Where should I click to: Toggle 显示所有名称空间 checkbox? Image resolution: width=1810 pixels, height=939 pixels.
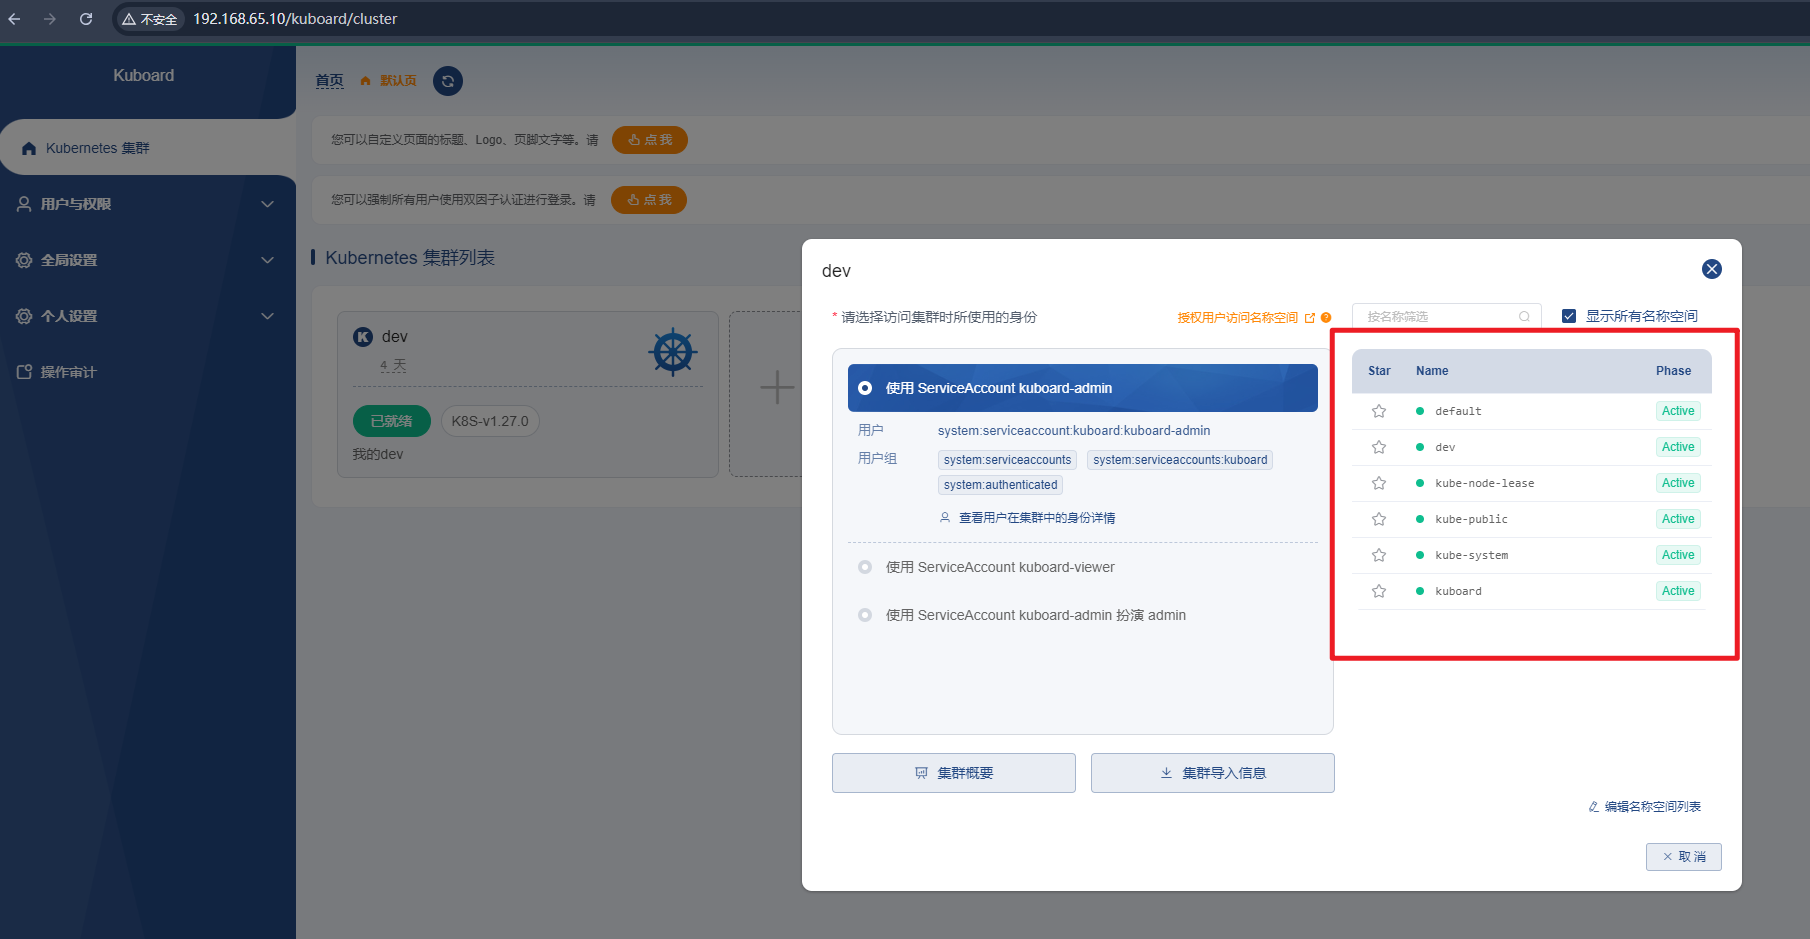tap(1569, 316)
